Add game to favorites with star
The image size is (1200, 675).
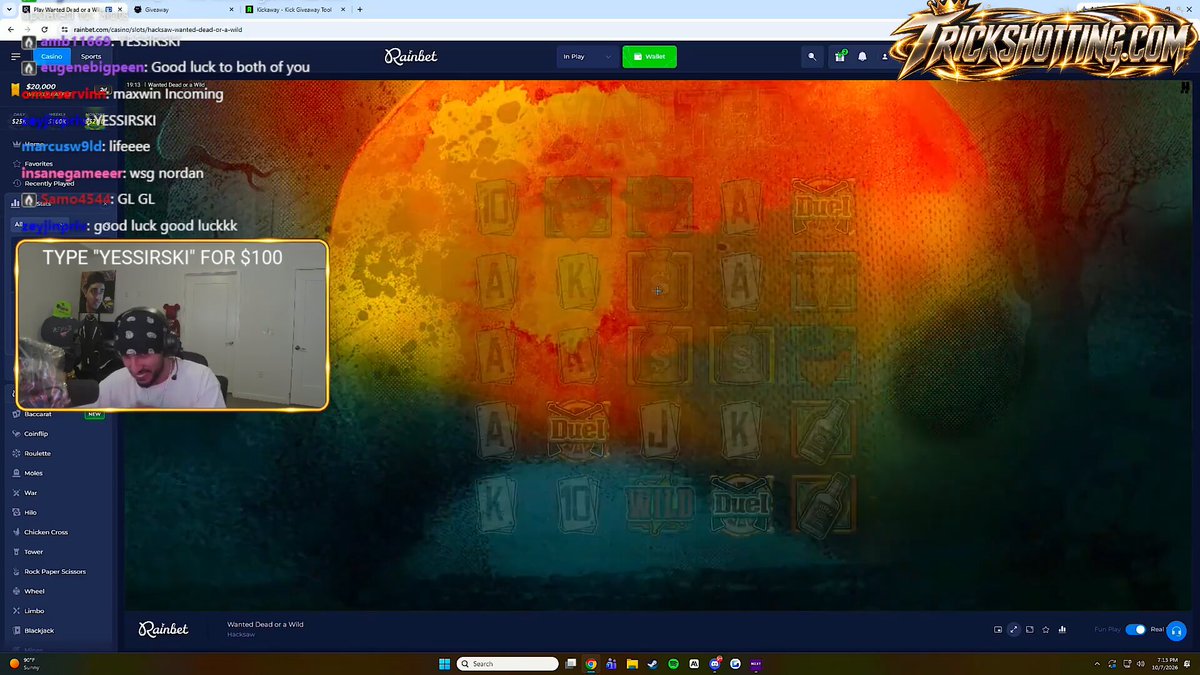click(1046, 629)
